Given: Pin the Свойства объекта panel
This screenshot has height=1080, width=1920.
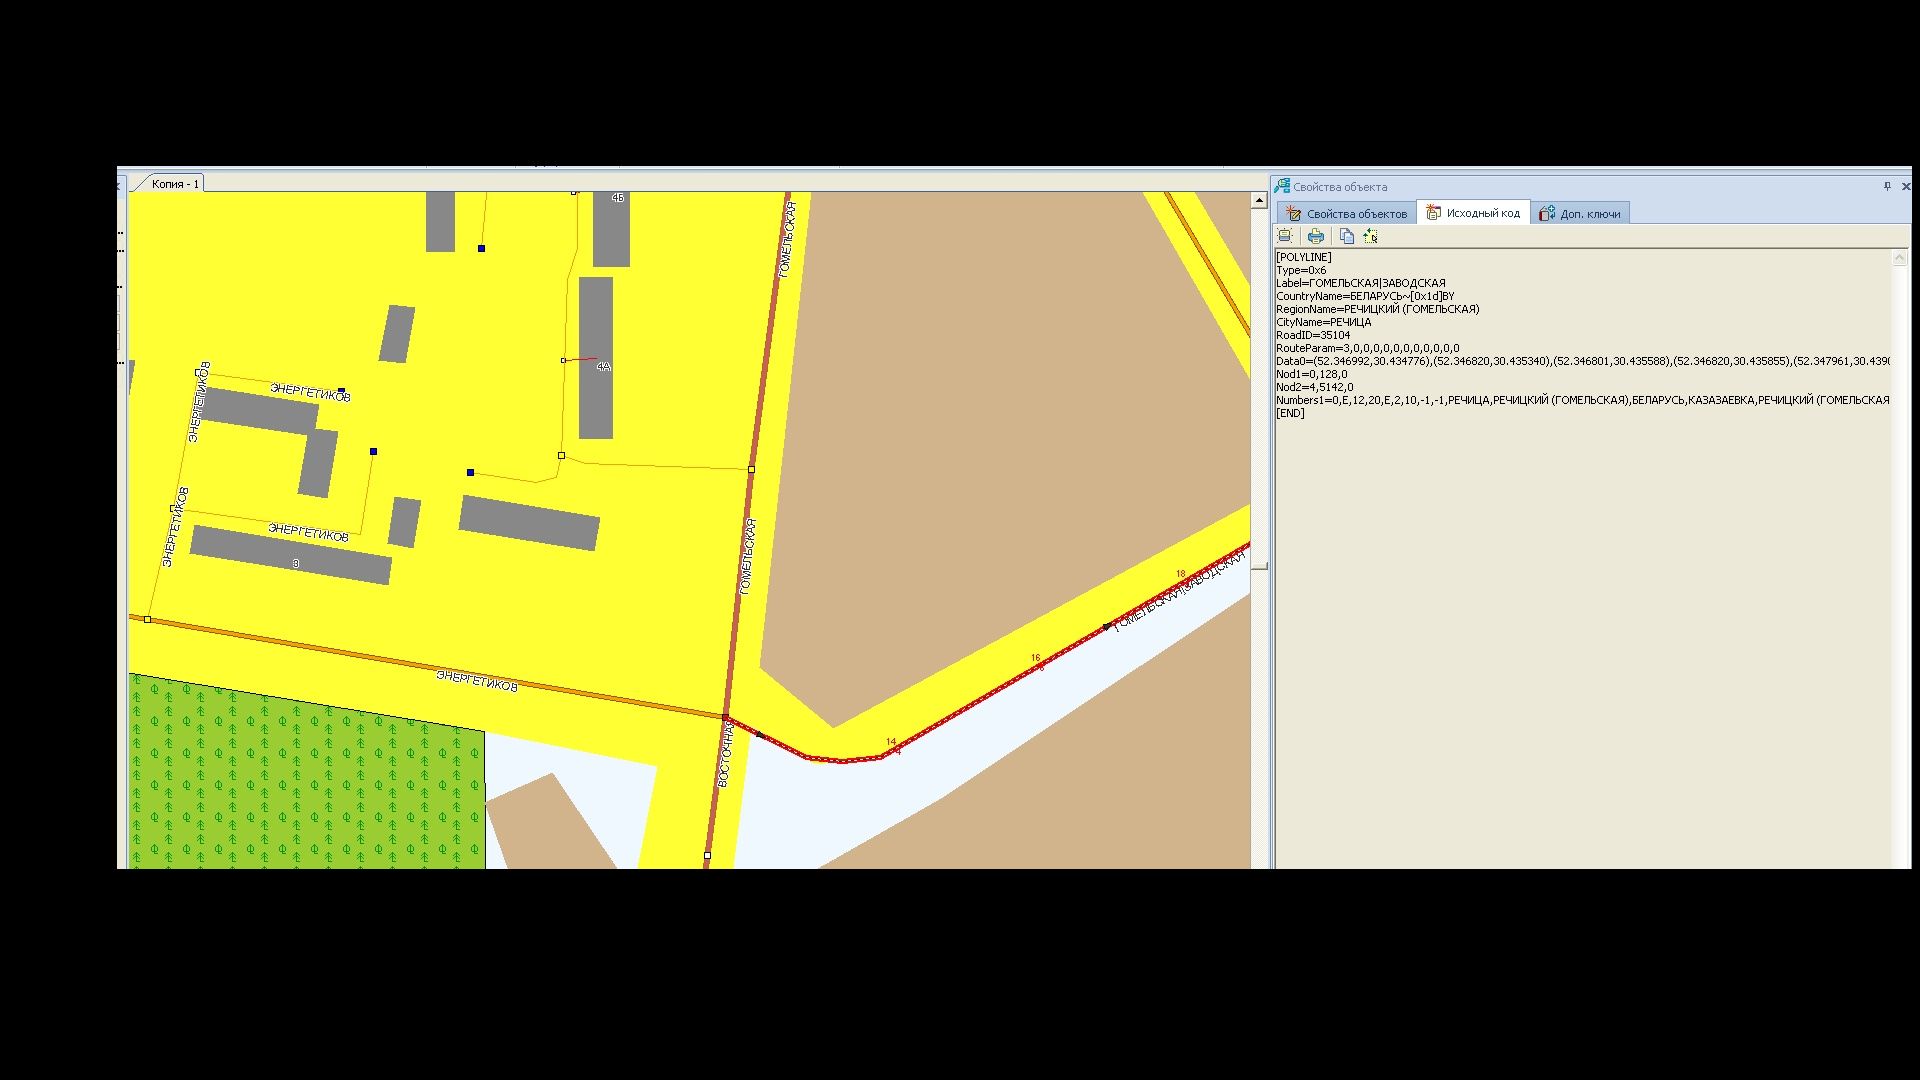Looking at the screenshot, I should [1887, 186].
